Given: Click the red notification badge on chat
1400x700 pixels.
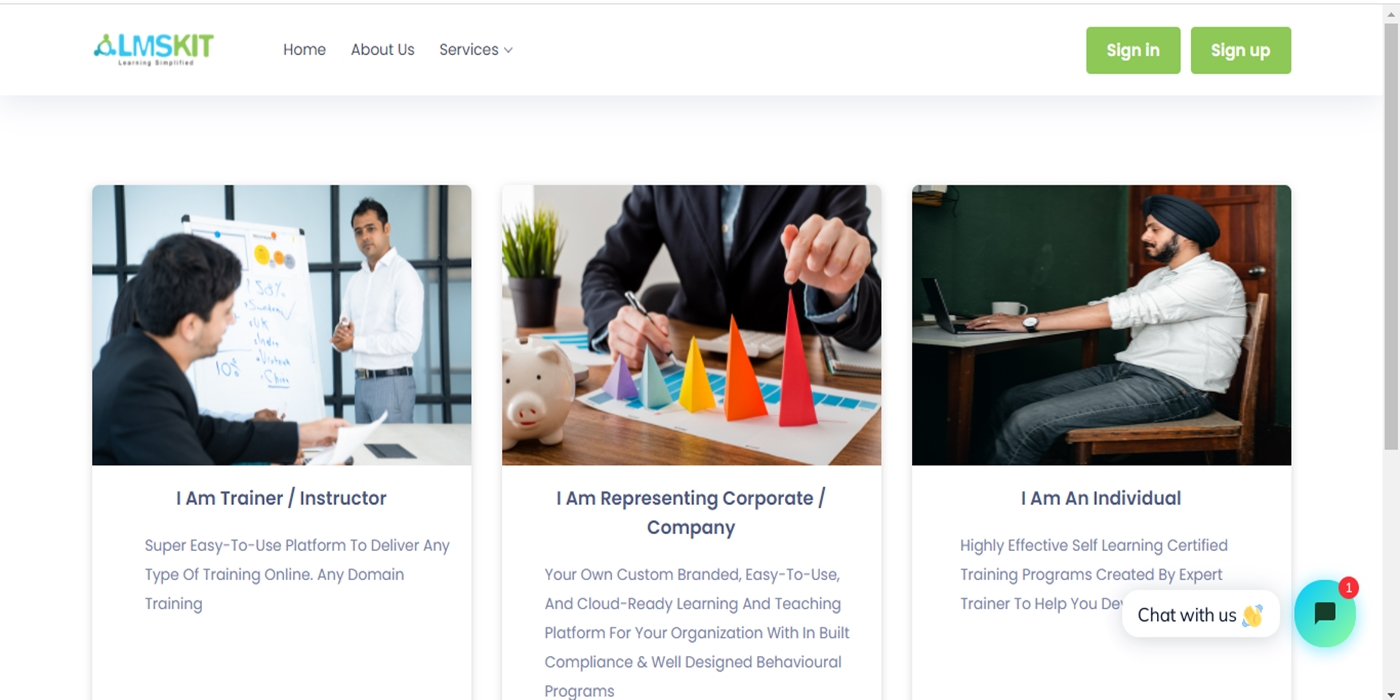Looking at the screenshot, I should point(1348,587).
